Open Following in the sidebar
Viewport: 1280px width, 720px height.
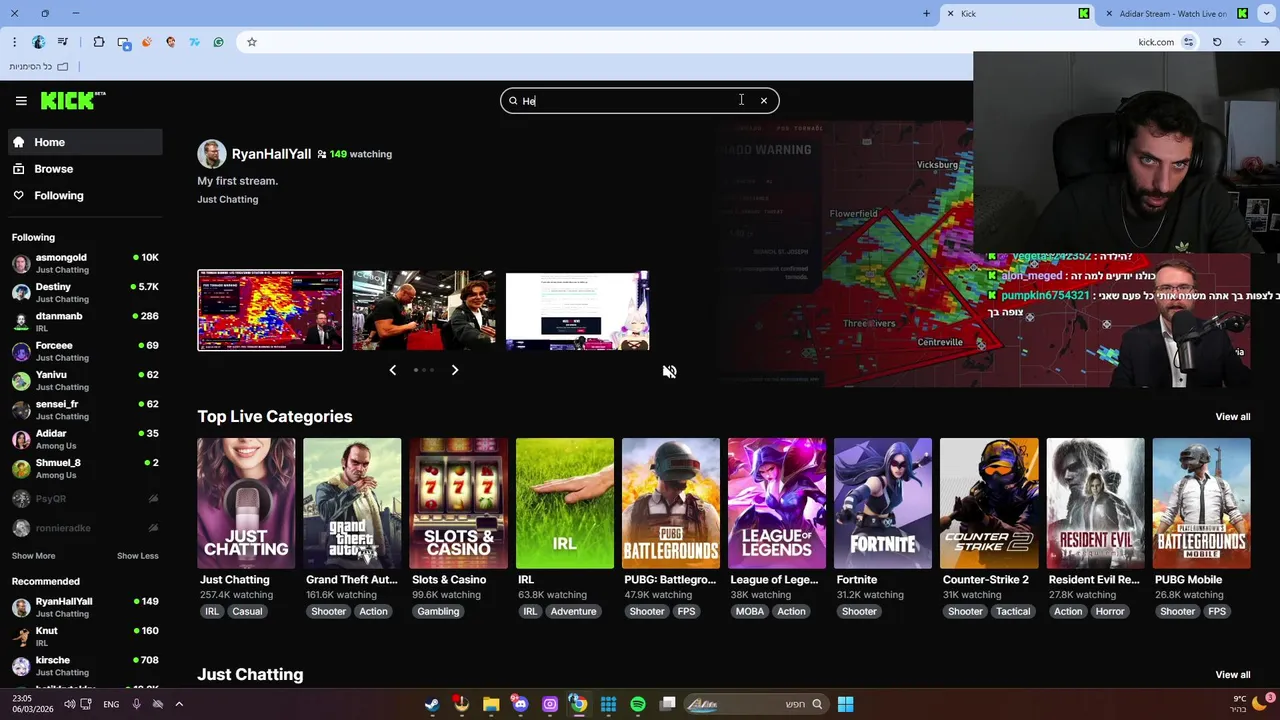pyautogui.click(x=86, y=196)
